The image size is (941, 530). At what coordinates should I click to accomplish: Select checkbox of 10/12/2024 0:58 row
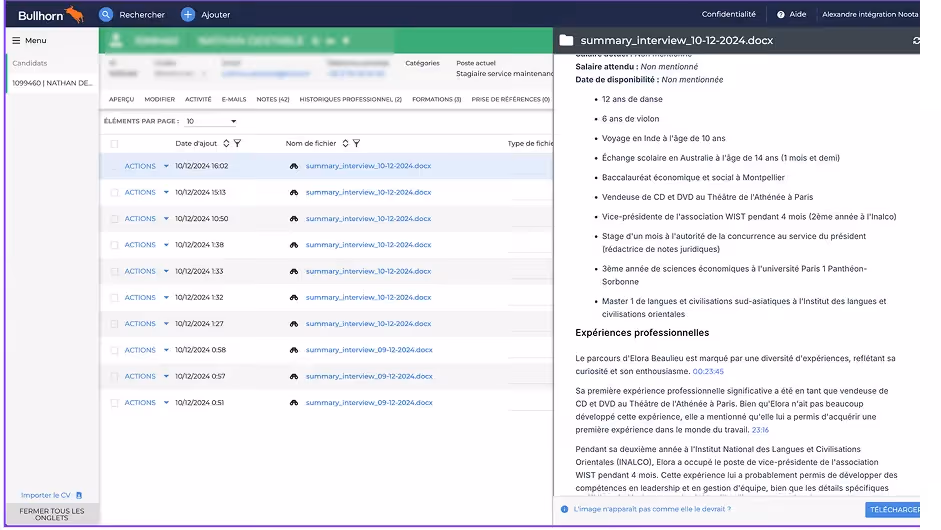(x=115, y=350)
